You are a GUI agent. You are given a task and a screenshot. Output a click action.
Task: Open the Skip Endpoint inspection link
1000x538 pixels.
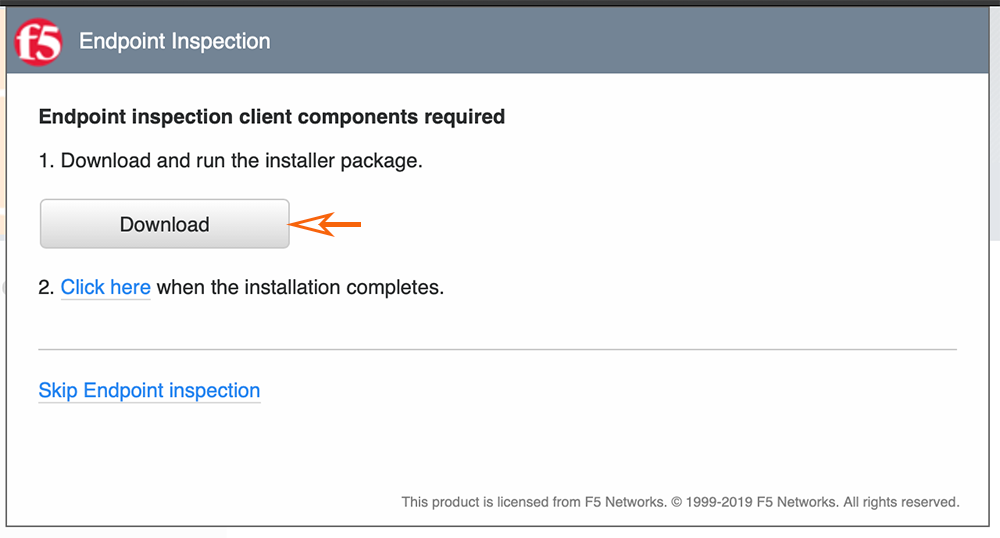[x=149, y=391]
